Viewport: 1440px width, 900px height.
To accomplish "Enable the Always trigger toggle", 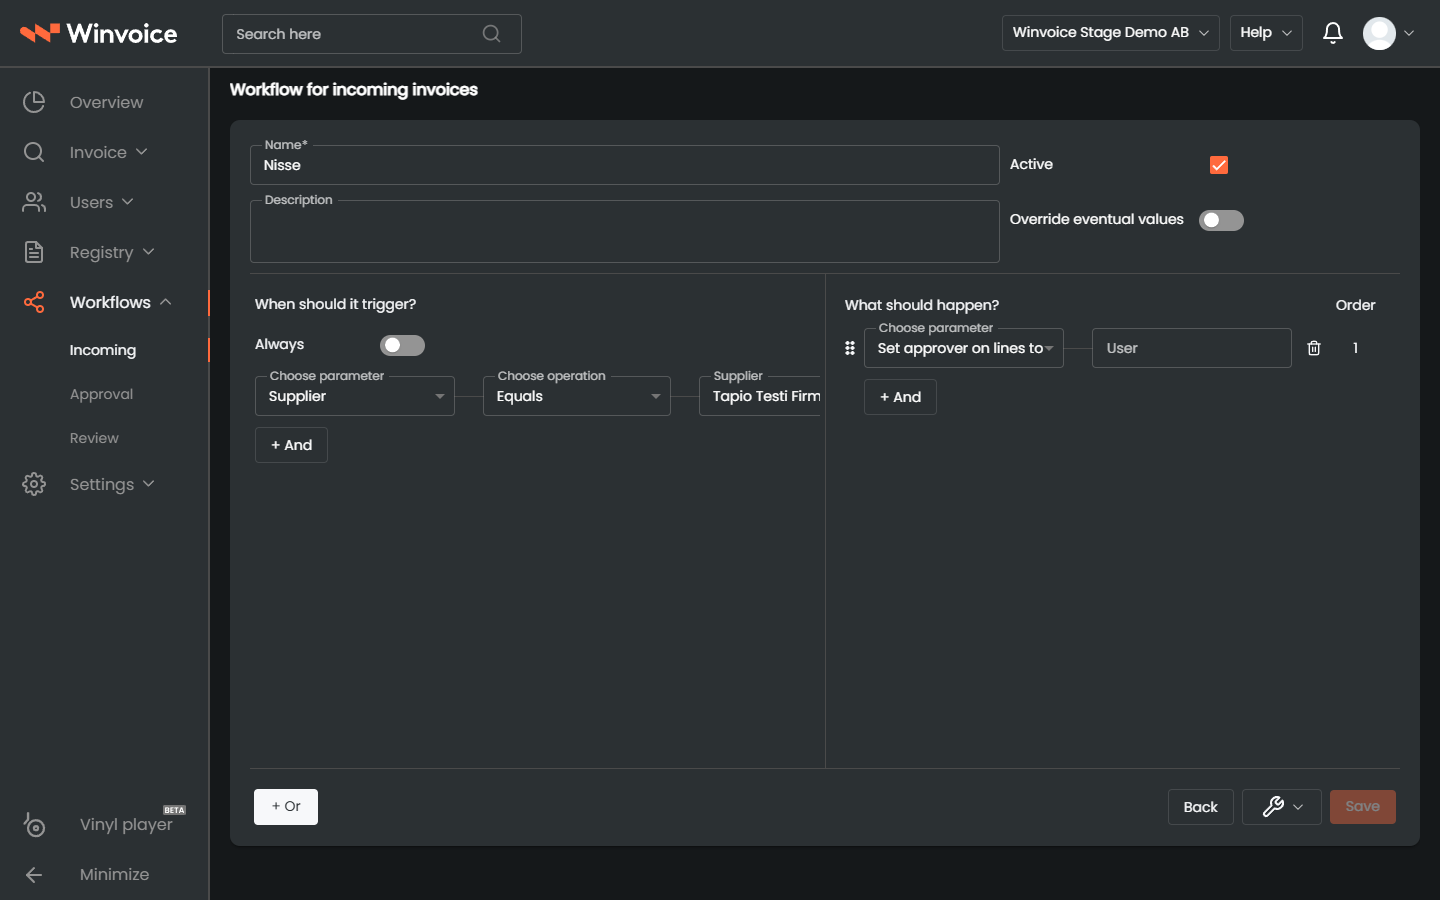I will [402, 345].
